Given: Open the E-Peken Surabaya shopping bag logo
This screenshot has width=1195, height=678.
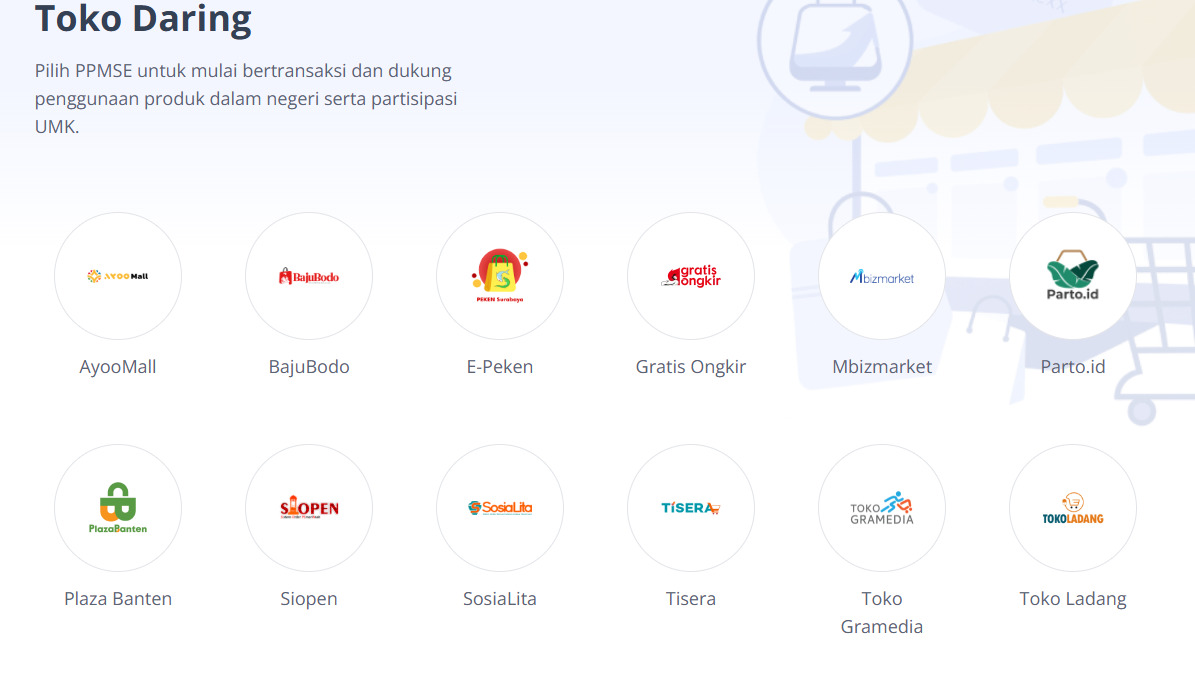Looking at the screenshot, I should (500, 276).
